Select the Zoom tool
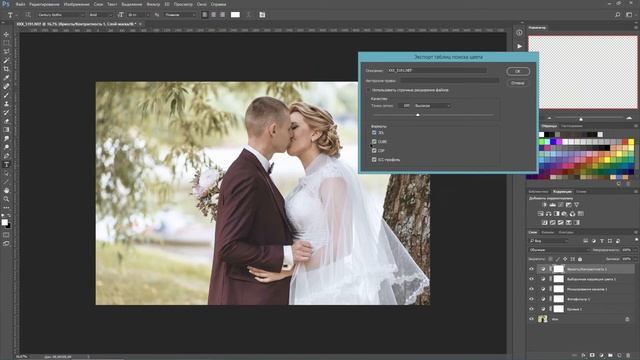Screen dimensions: 640x360 coord(6,199)
